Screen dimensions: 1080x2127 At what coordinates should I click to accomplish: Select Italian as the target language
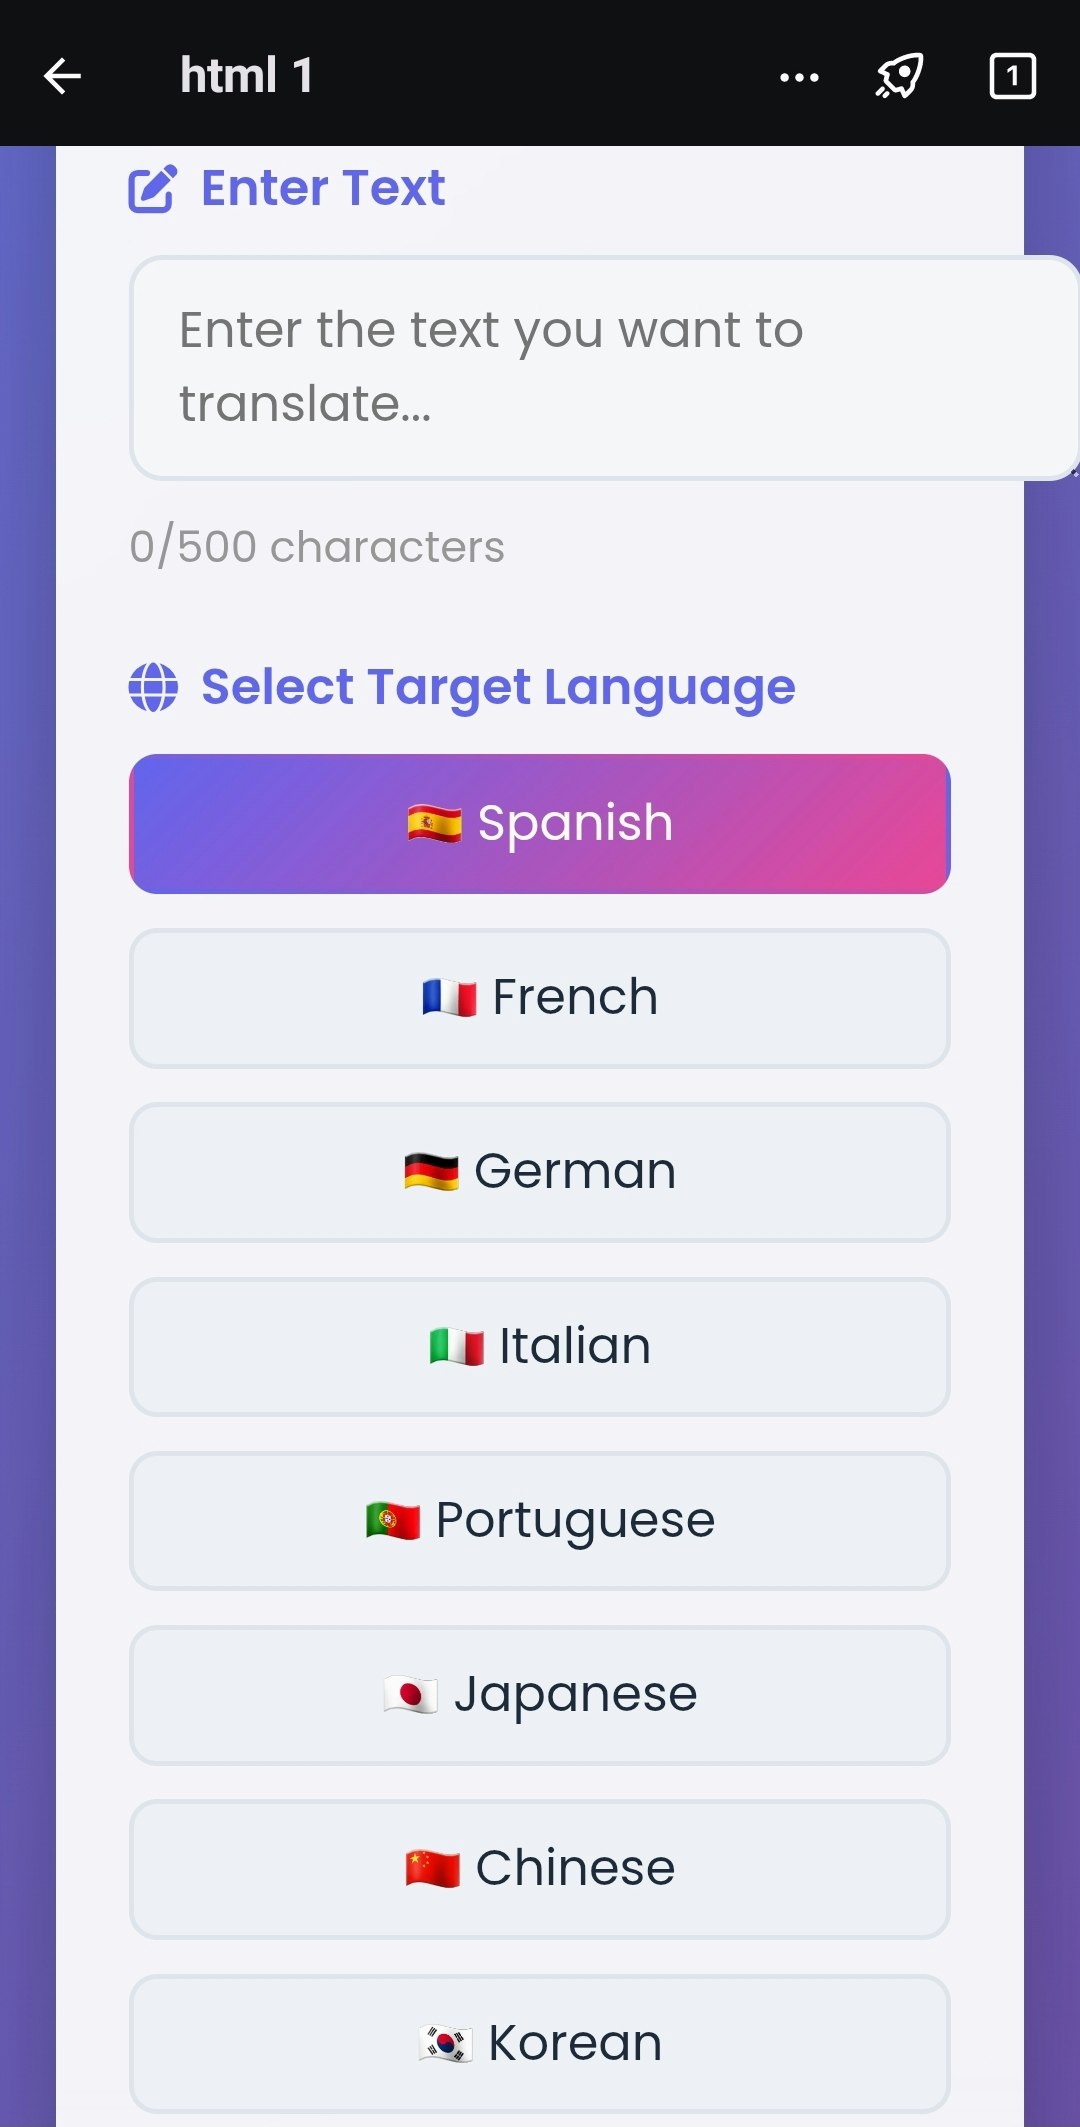540,1345
